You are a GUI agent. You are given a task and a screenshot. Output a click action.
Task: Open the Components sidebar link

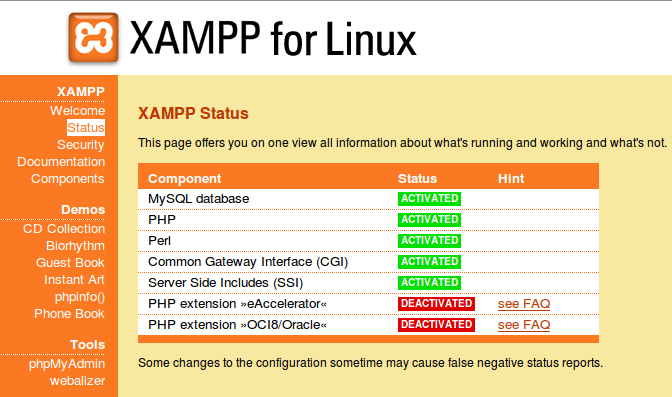[x=67, y=179]
